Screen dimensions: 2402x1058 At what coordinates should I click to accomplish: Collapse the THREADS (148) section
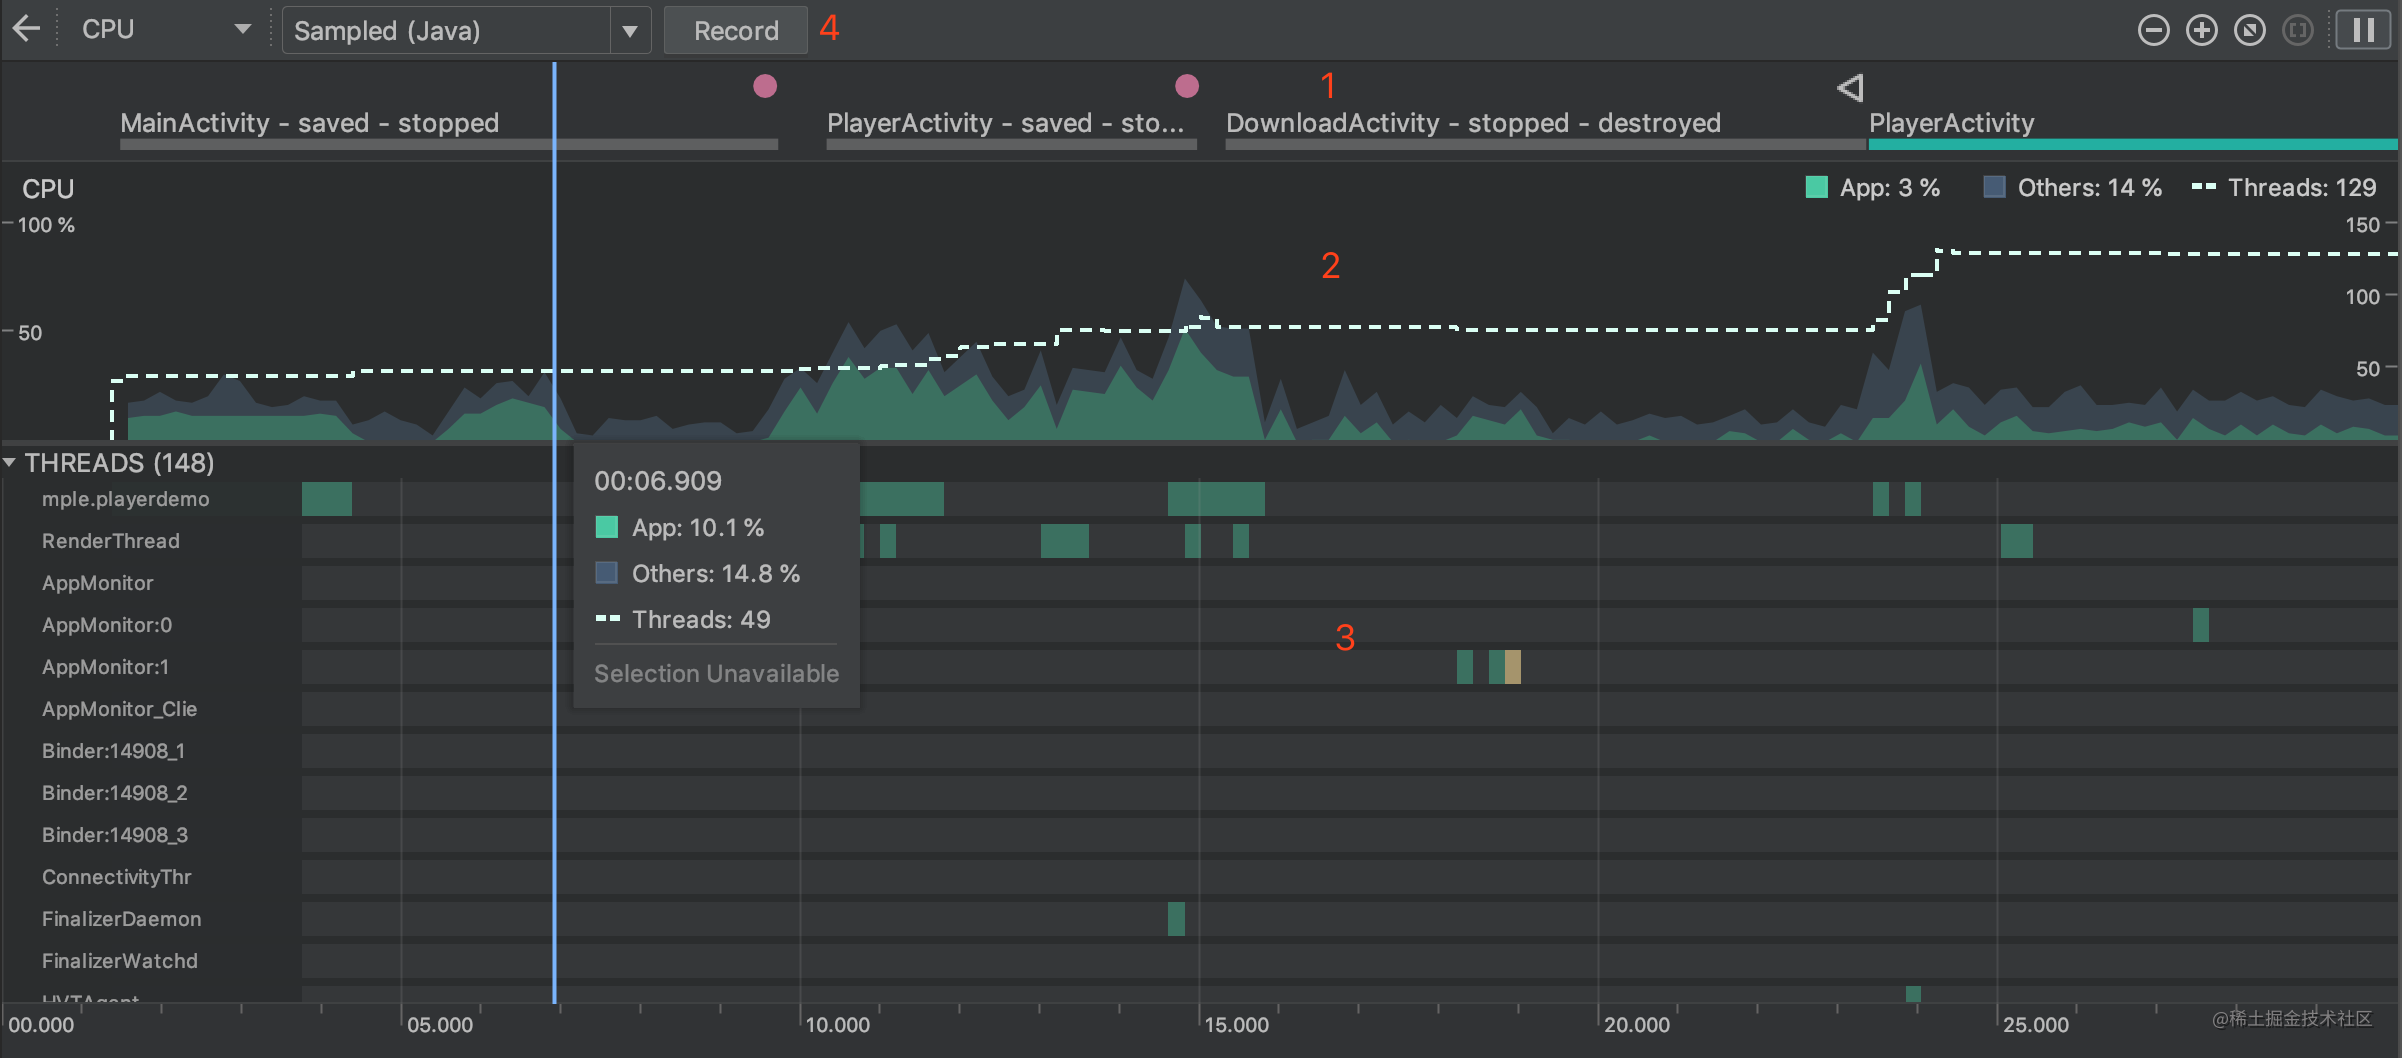pos(10,462)
